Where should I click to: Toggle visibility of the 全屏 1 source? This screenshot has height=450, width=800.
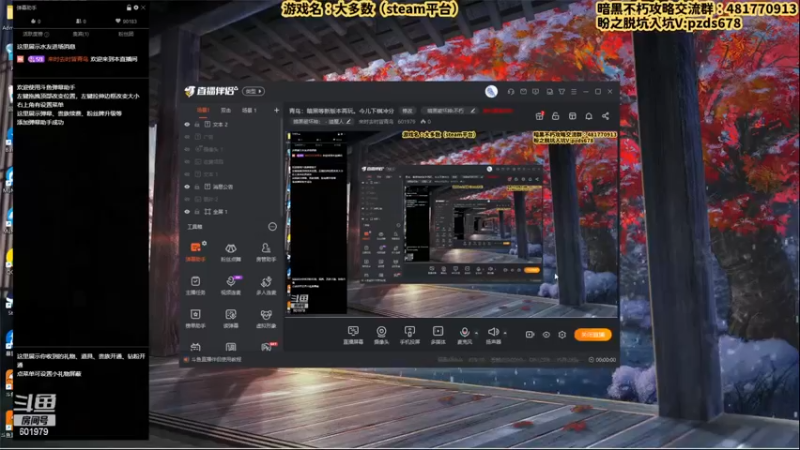[x=187, y=212]
